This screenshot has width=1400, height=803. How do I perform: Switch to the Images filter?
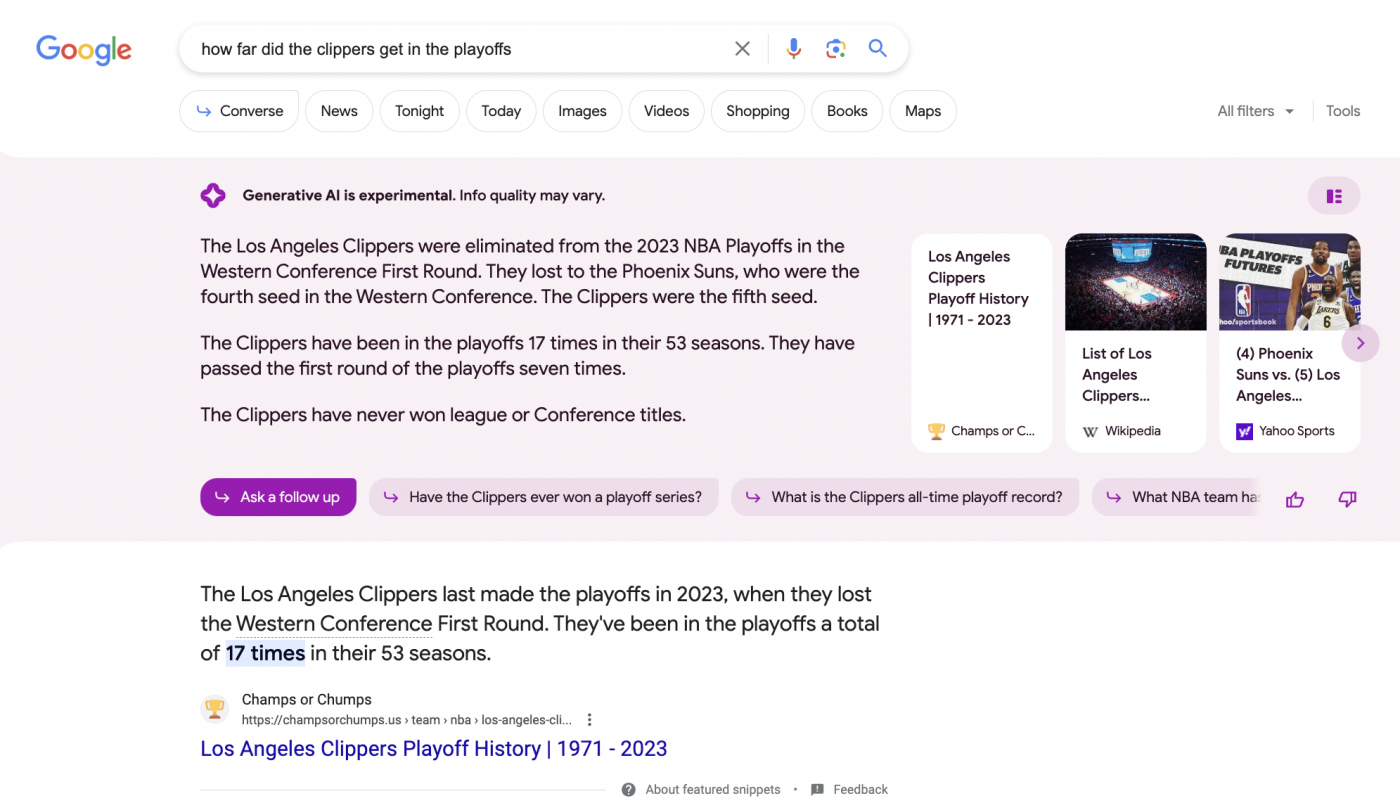click(582, 111)
